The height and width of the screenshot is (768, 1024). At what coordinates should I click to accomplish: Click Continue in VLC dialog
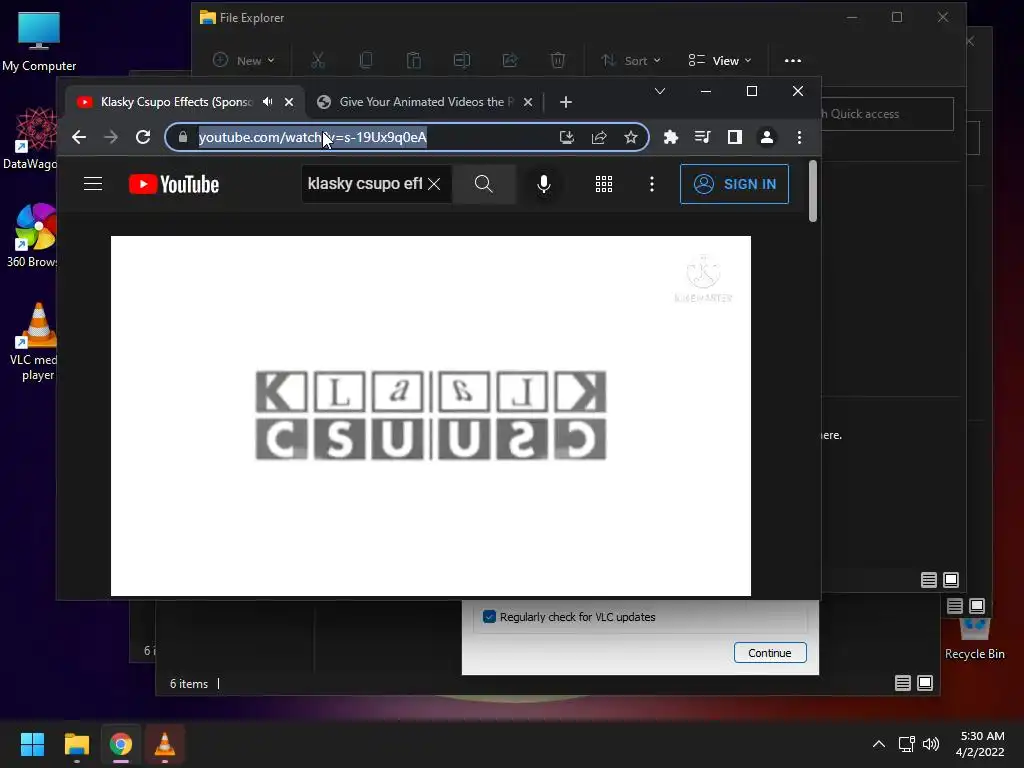(x=770, y=652)
